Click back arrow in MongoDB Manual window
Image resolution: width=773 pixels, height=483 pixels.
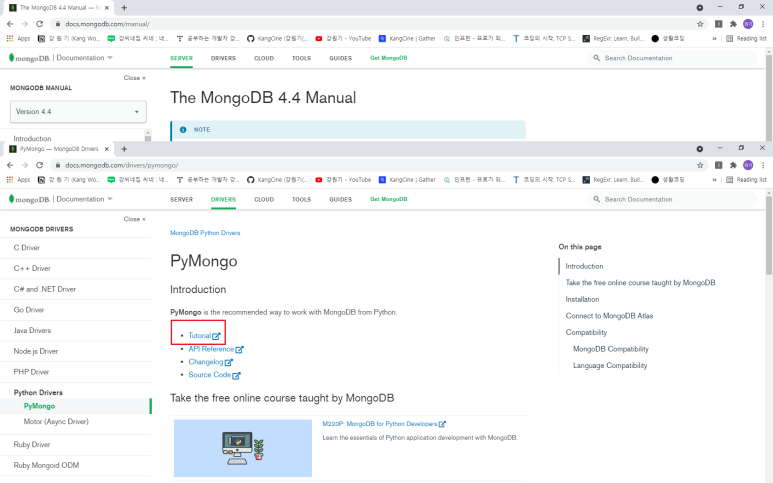10,24
